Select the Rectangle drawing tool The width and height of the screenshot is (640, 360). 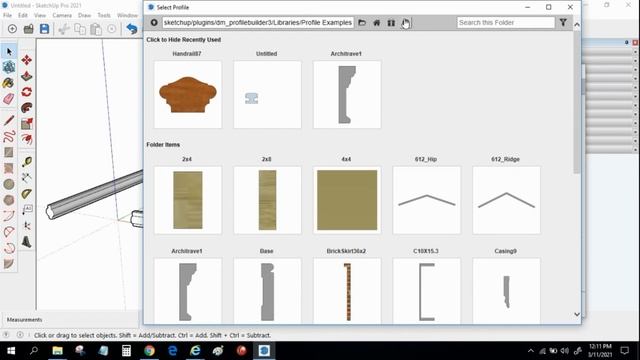tap(9, 152)
